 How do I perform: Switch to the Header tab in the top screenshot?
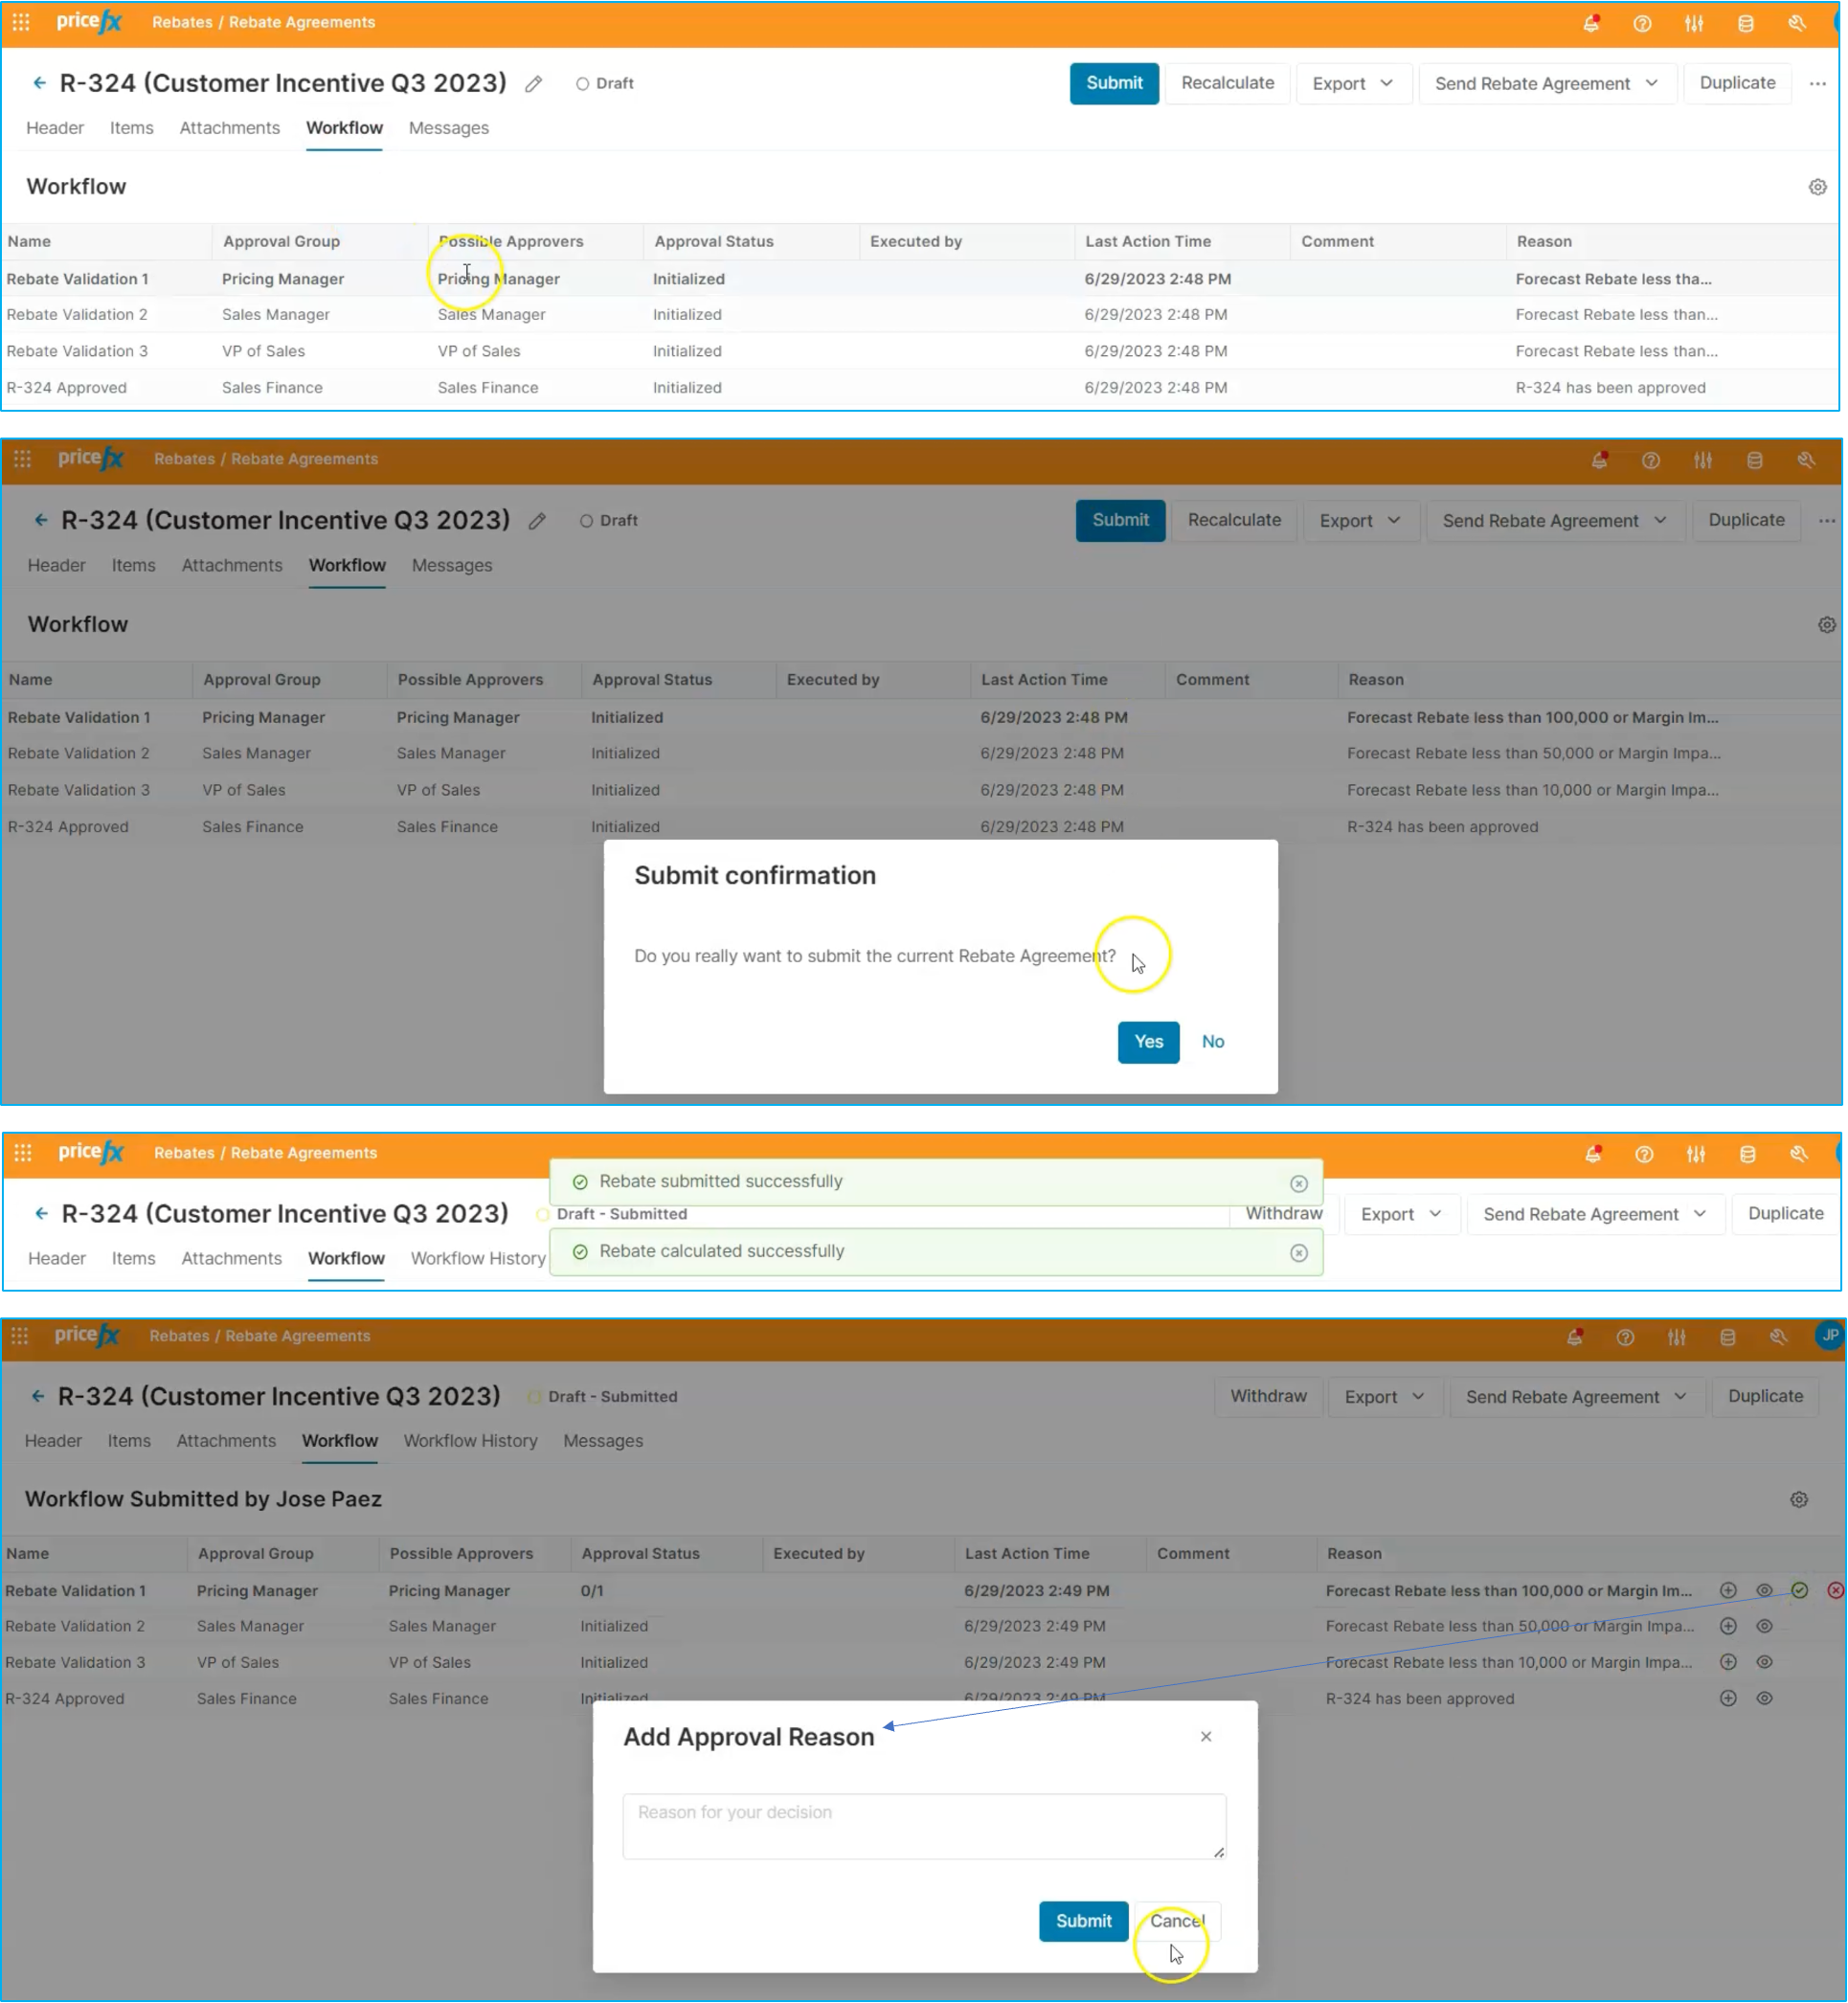(55, 128)
